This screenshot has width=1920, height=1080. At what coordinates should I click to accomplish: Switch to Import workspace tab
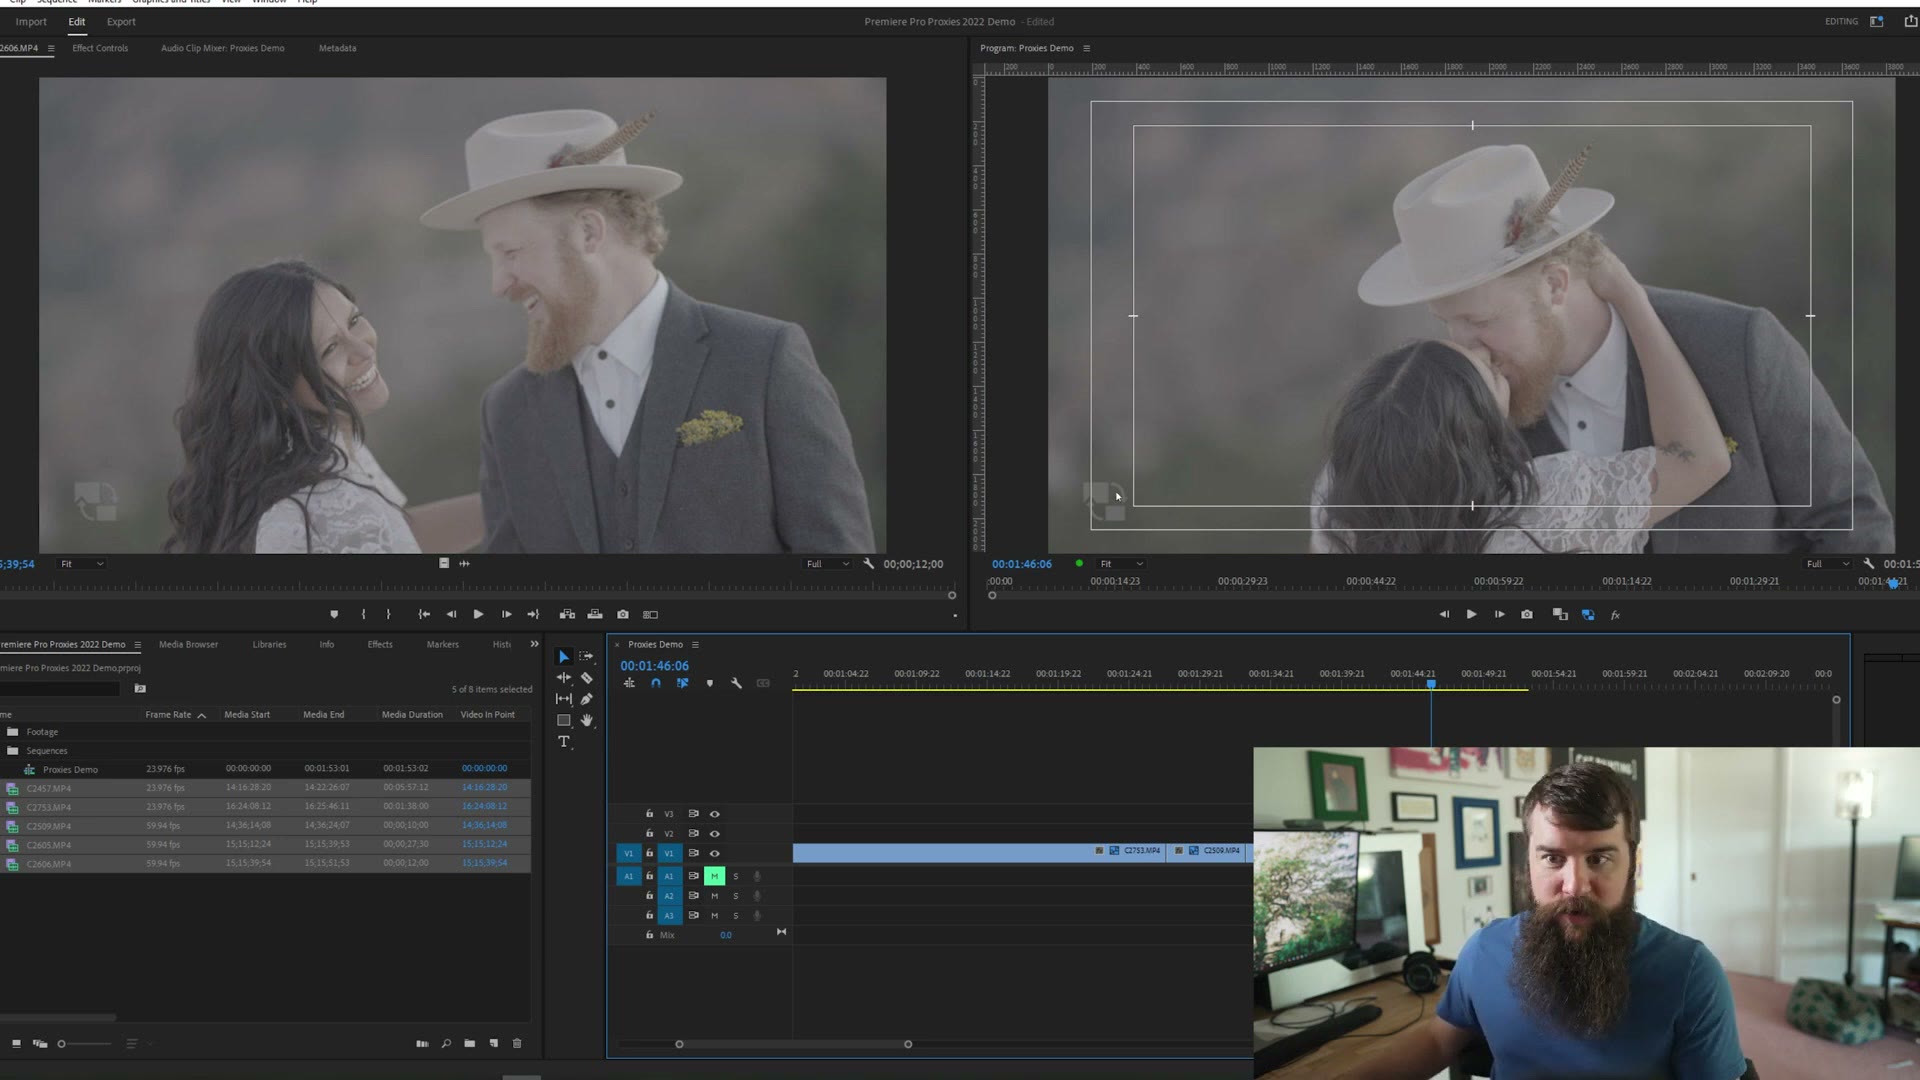point(31,21)
